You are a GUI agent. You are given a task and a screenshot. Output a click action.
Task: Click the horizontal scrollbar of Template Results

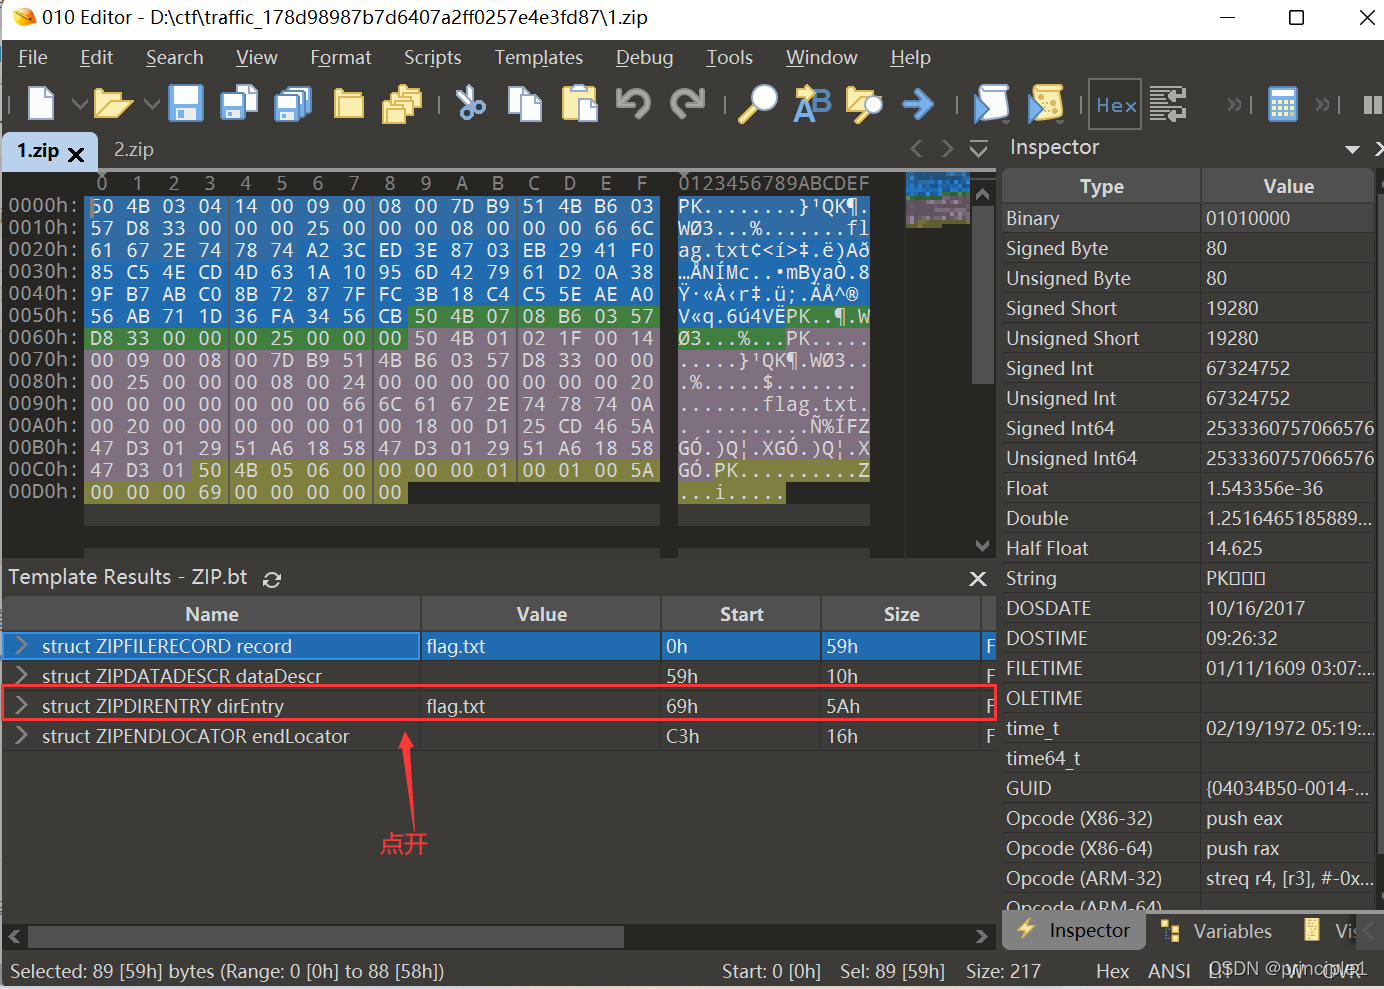point(326,937)
